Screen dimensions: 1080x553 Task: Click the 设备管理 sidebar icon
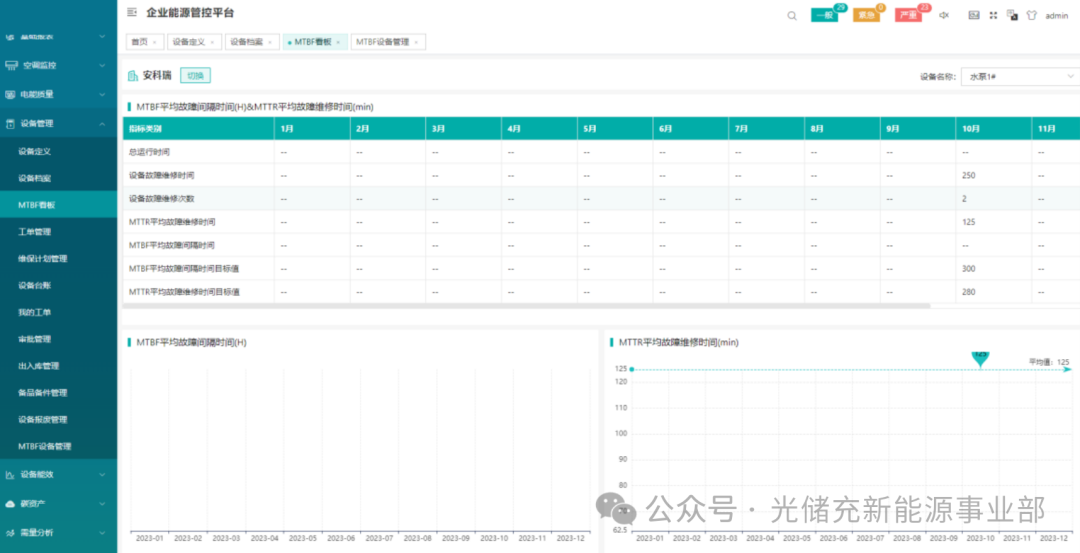[x=10, y=124]
